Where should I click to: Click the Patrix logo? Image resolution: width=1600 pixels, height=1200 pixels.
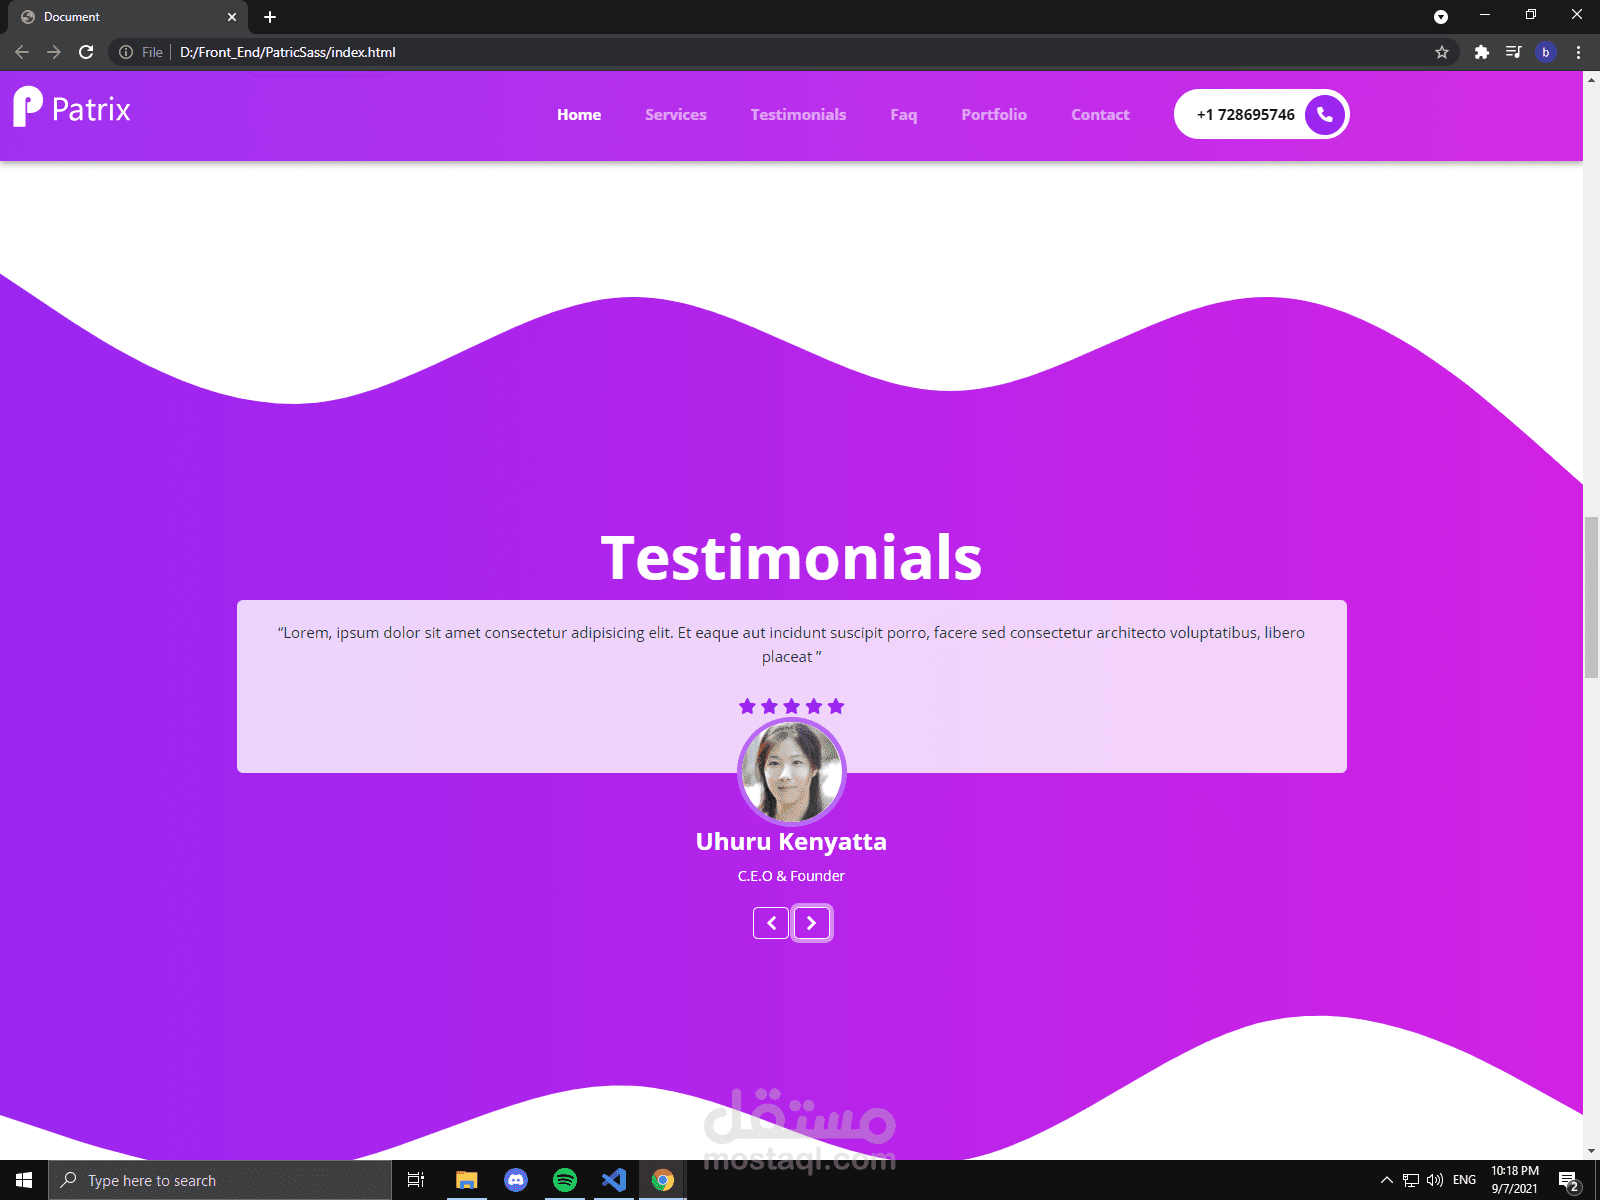click(72, 107)
